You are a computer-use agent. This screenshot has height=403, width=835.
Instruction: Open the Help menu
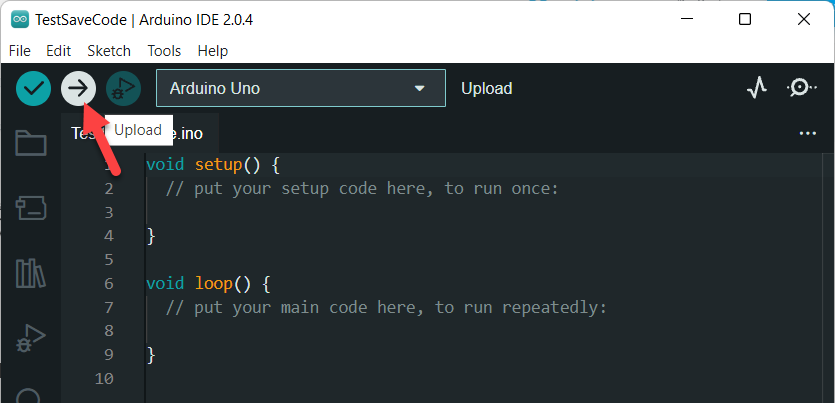click(x=212, y=51)
